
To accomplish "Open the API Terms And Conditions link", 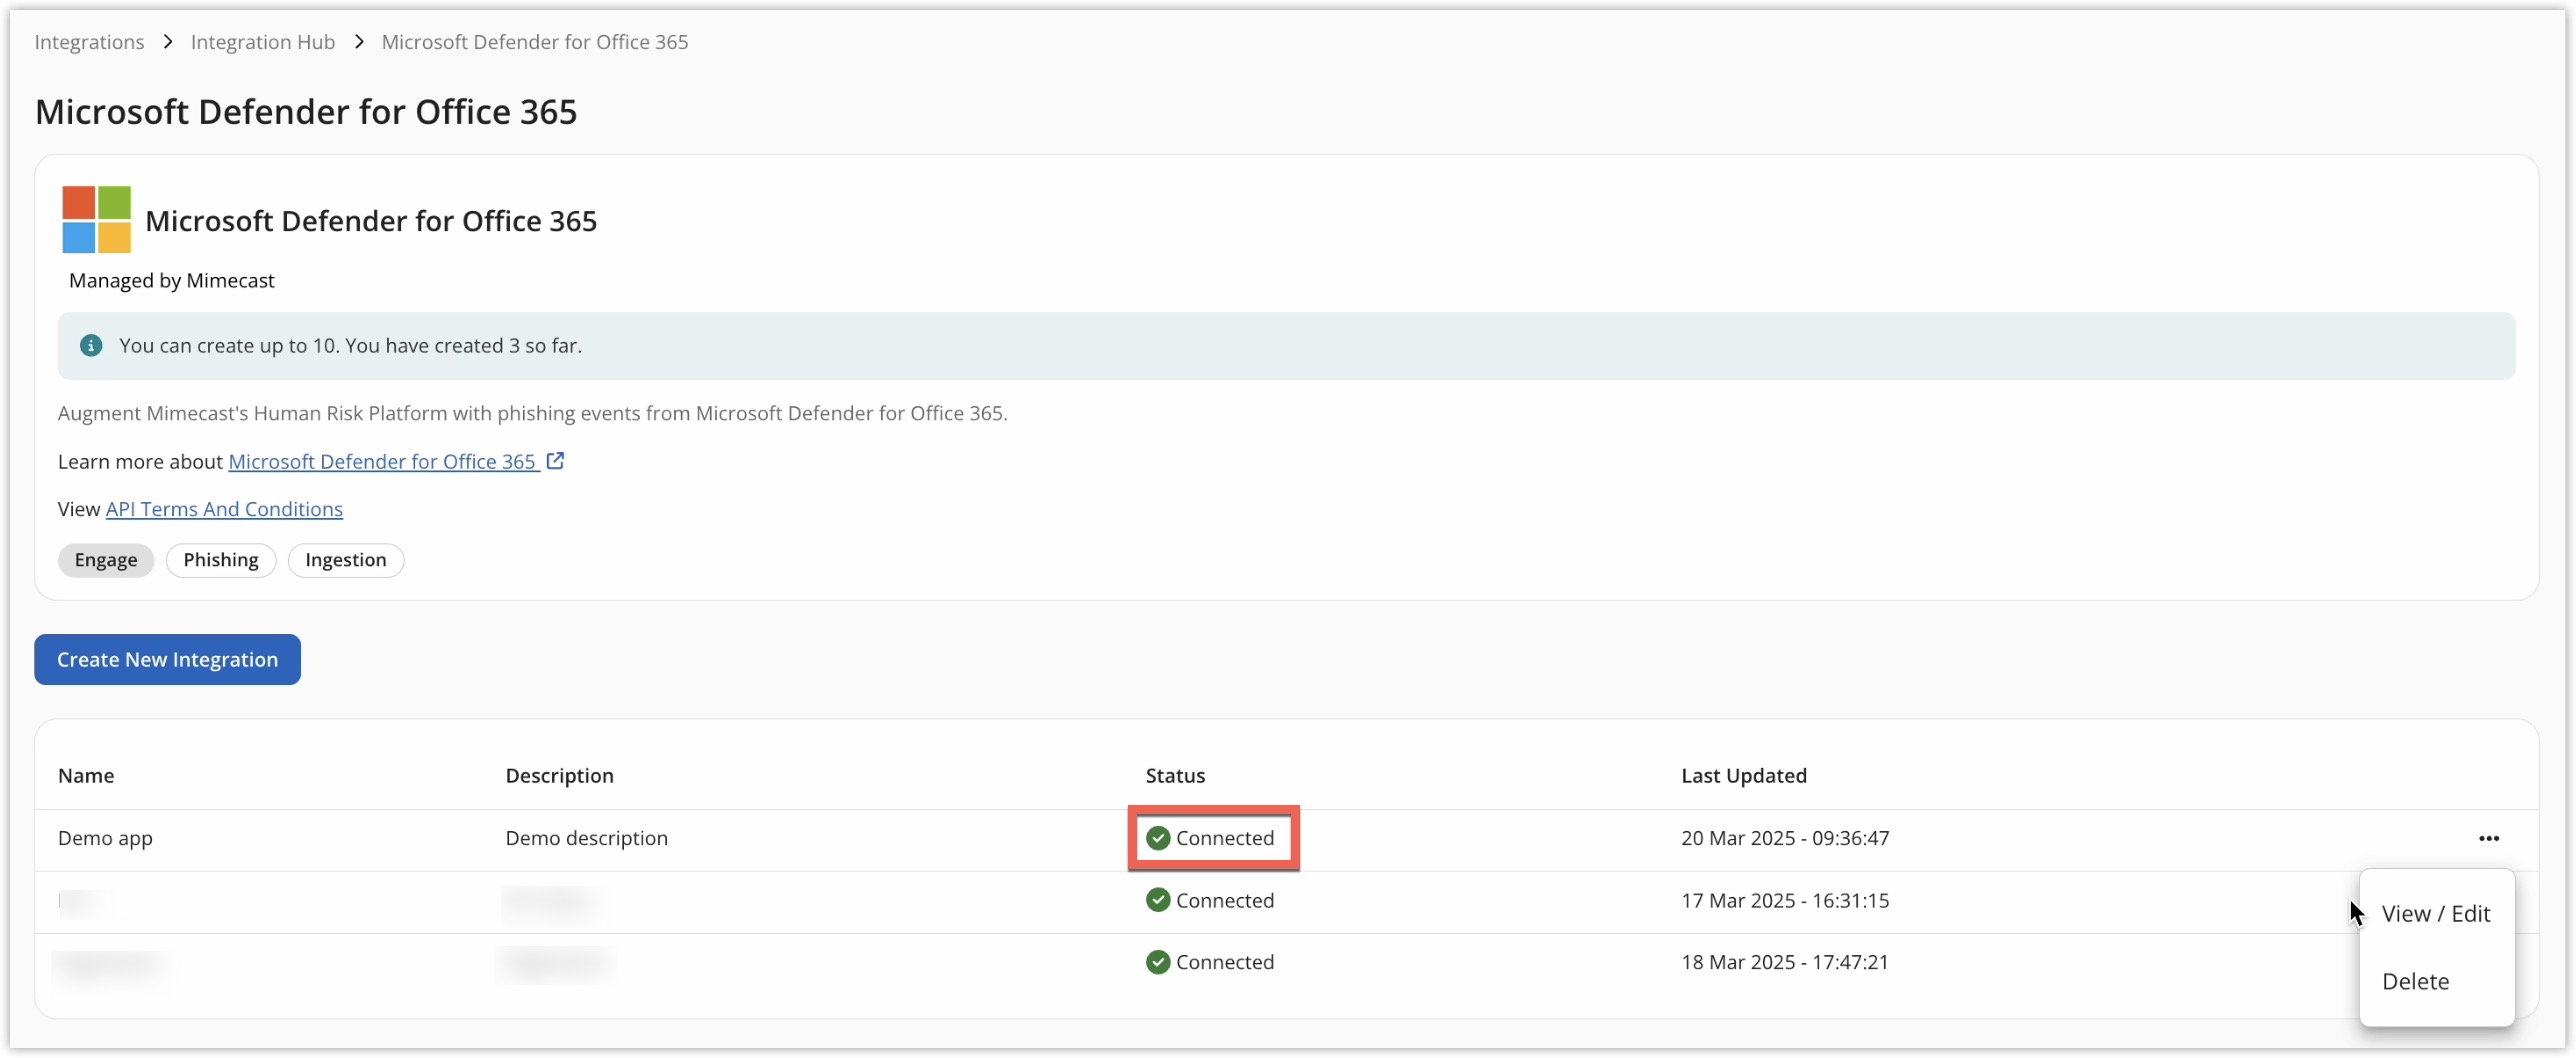I will pyautogui.click(x=224, y=509).
